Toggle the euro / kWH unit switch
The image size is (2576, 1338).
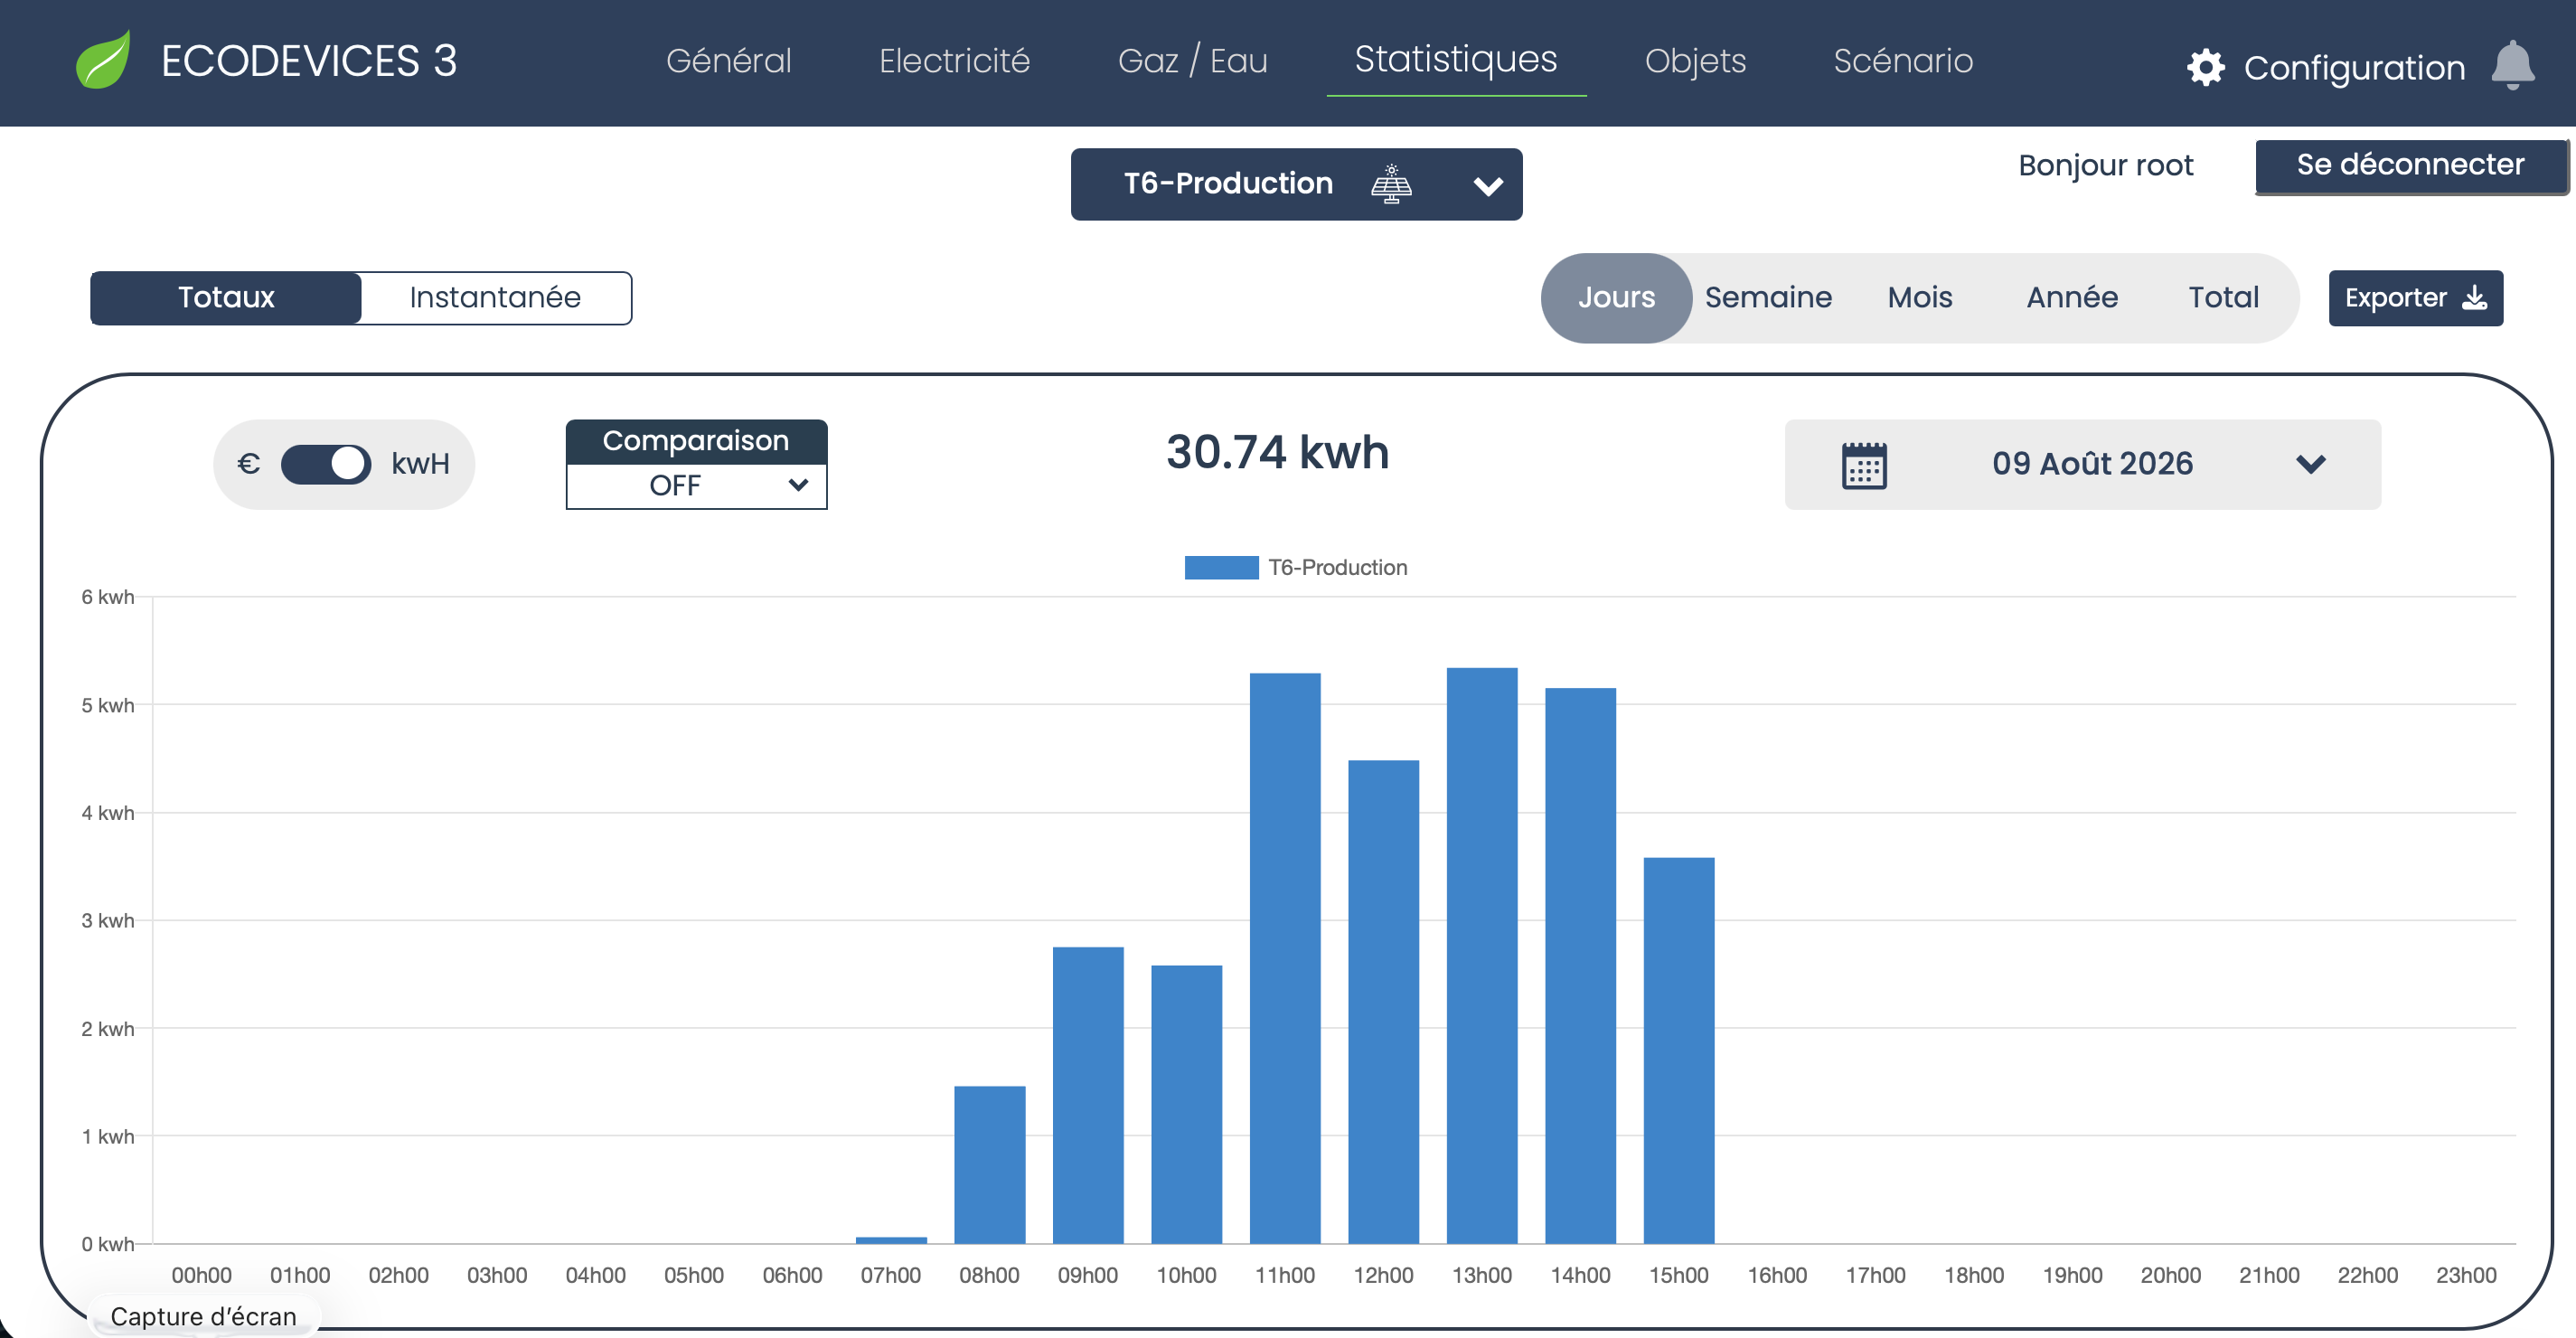click(326, 464)
